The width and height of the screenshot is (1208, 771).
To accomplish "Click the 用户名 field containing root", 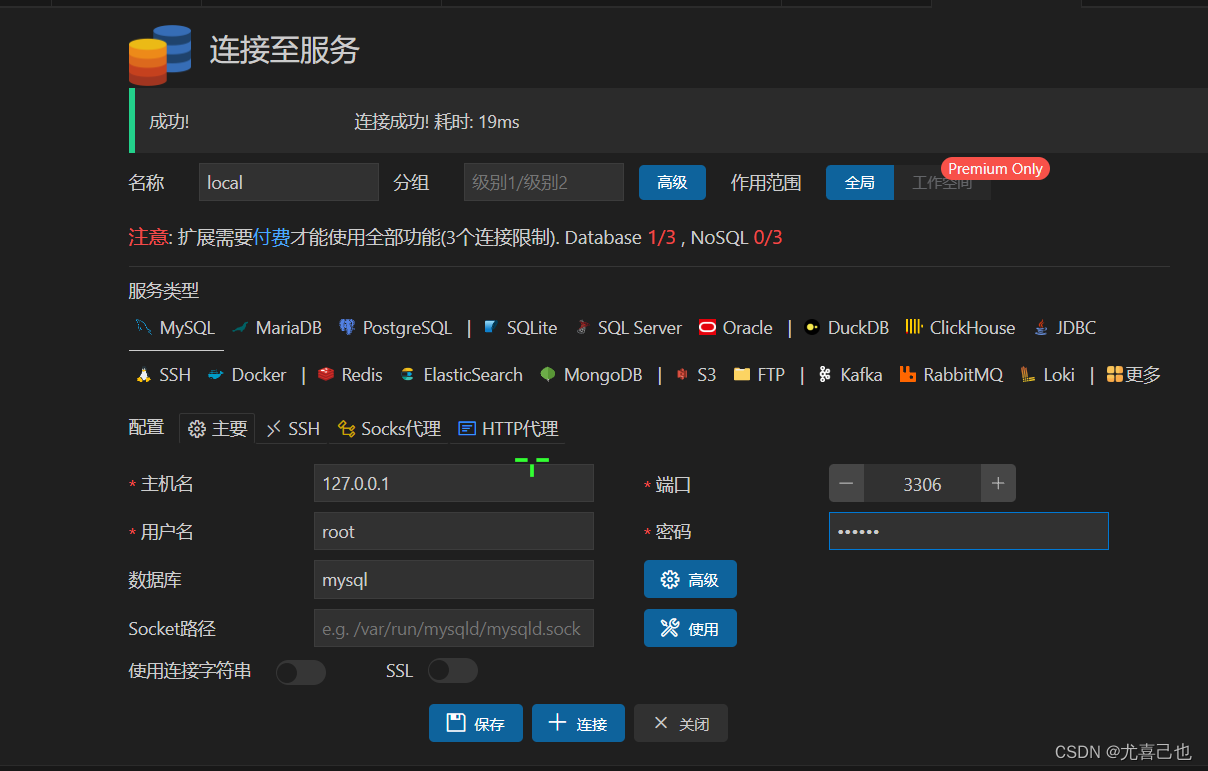I will tap(454, 532).
